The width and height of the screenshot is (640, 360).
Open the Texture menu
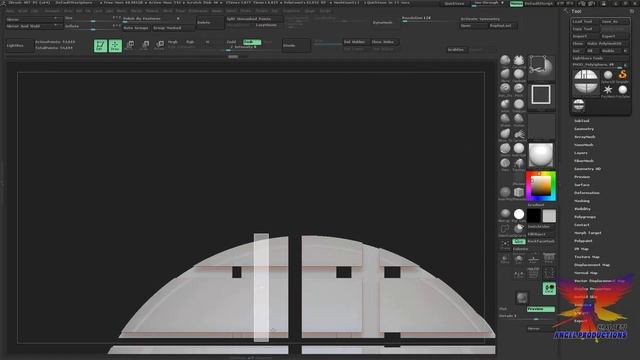pyautogui.click(x=261, y=11)
